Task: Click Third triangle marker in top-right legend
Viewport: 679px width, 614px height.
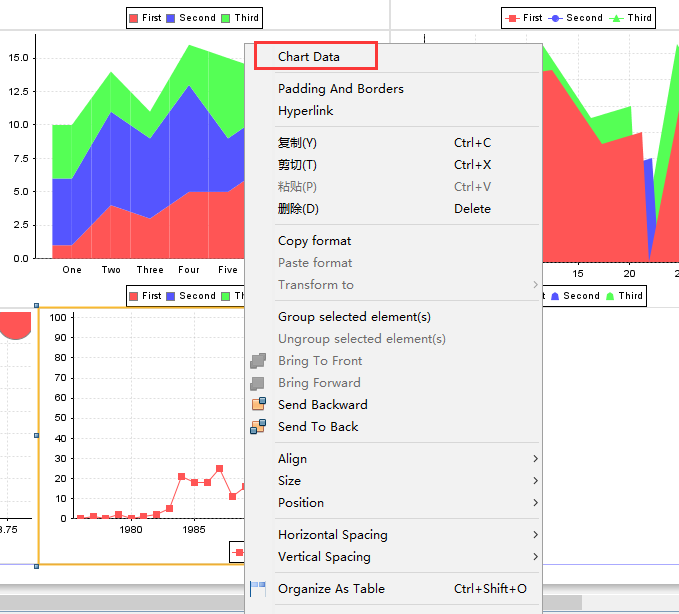Action: coord(616,18)
